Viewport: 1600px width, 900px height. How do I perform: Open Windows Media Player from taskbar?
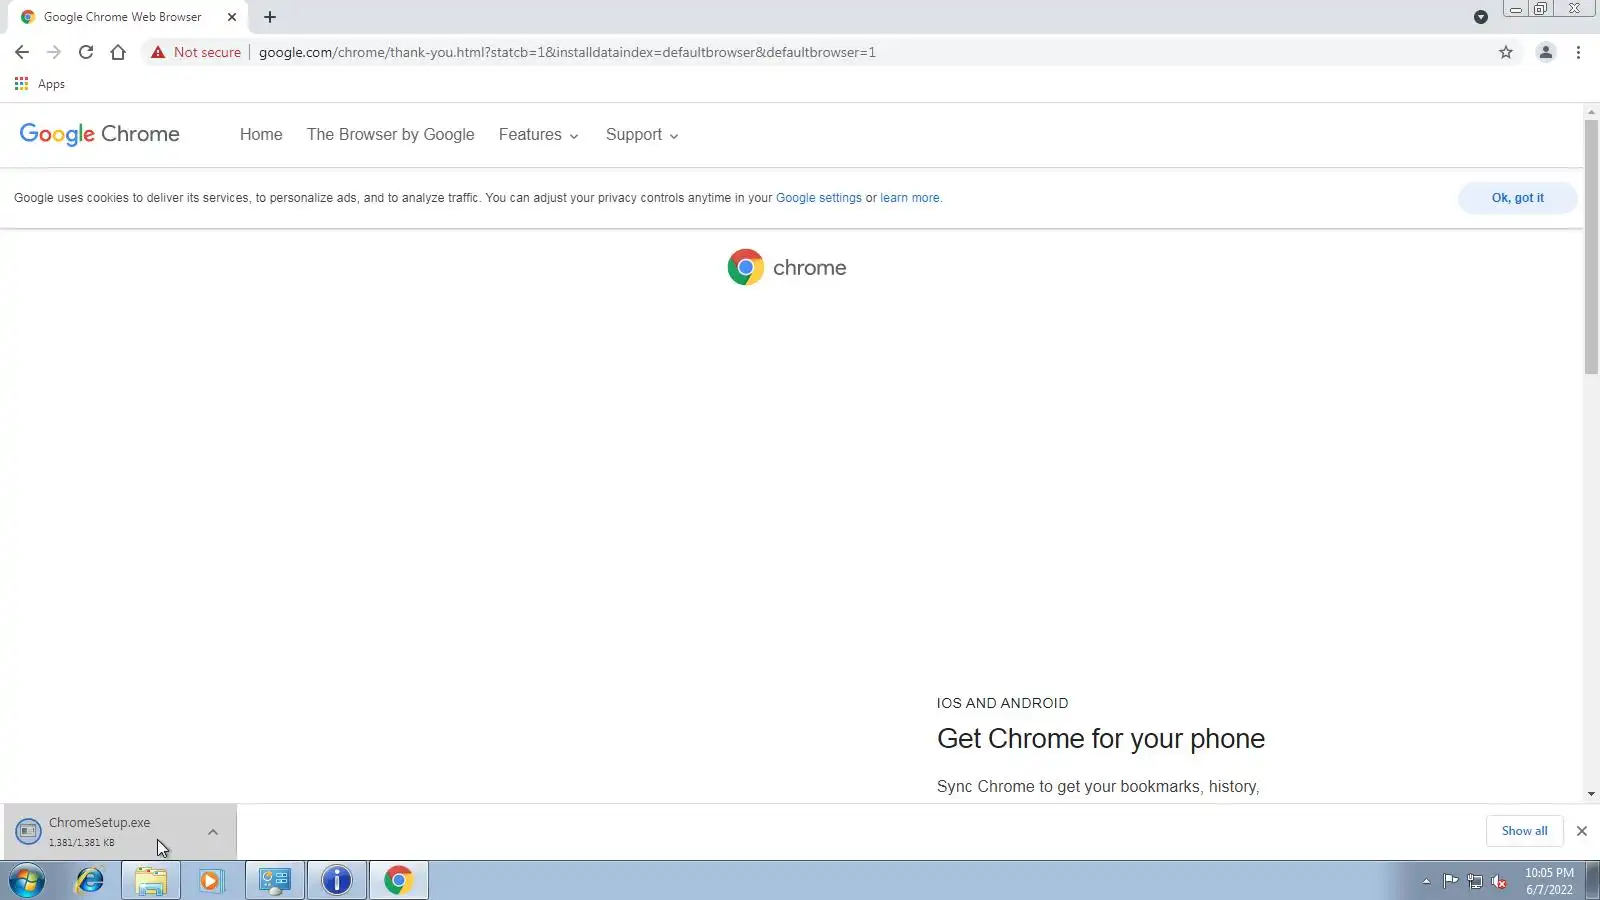click(x=211, y=881)
